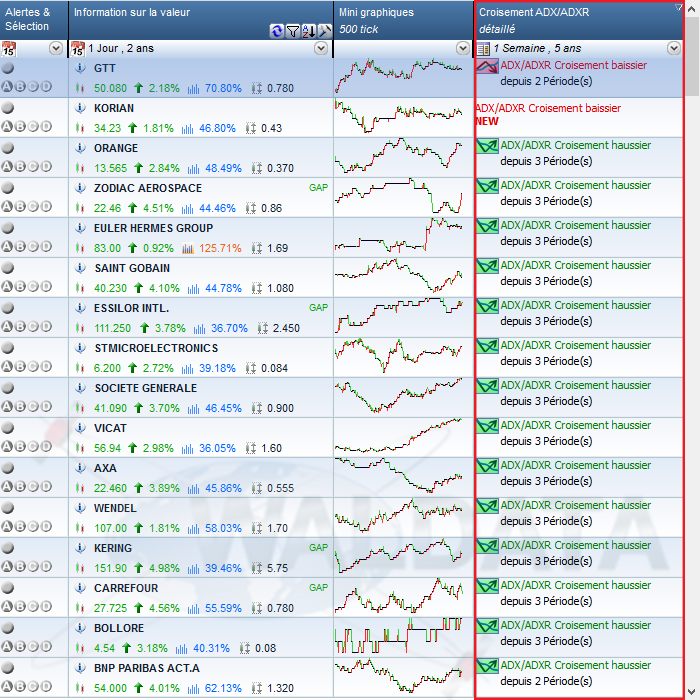
Task: Open the hammer tools icon in header
Action: click(325, 31)
